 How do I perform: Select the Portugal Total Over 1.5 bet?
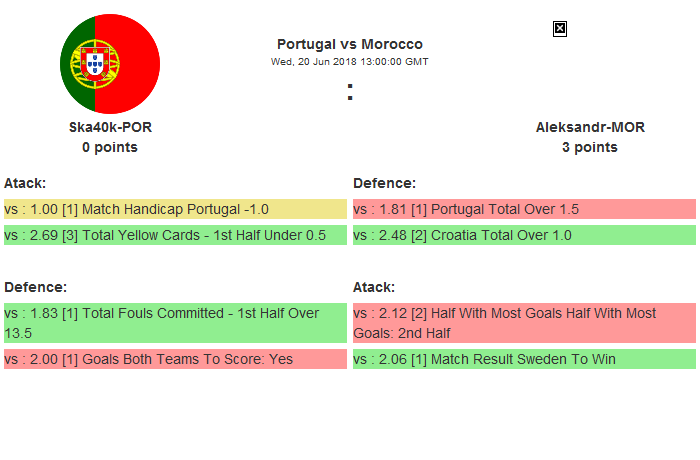524,209
